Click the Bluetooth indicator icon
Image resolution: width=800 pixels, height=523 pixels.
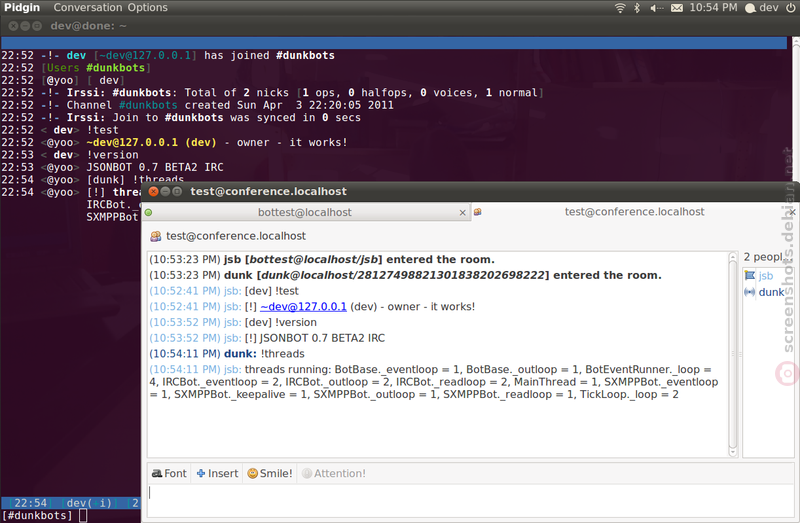click(637, 8)
